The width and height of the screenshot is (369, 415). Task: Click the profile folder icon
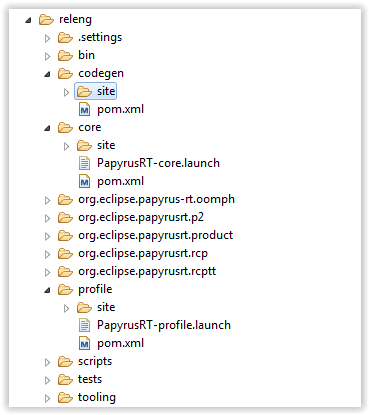65,290
